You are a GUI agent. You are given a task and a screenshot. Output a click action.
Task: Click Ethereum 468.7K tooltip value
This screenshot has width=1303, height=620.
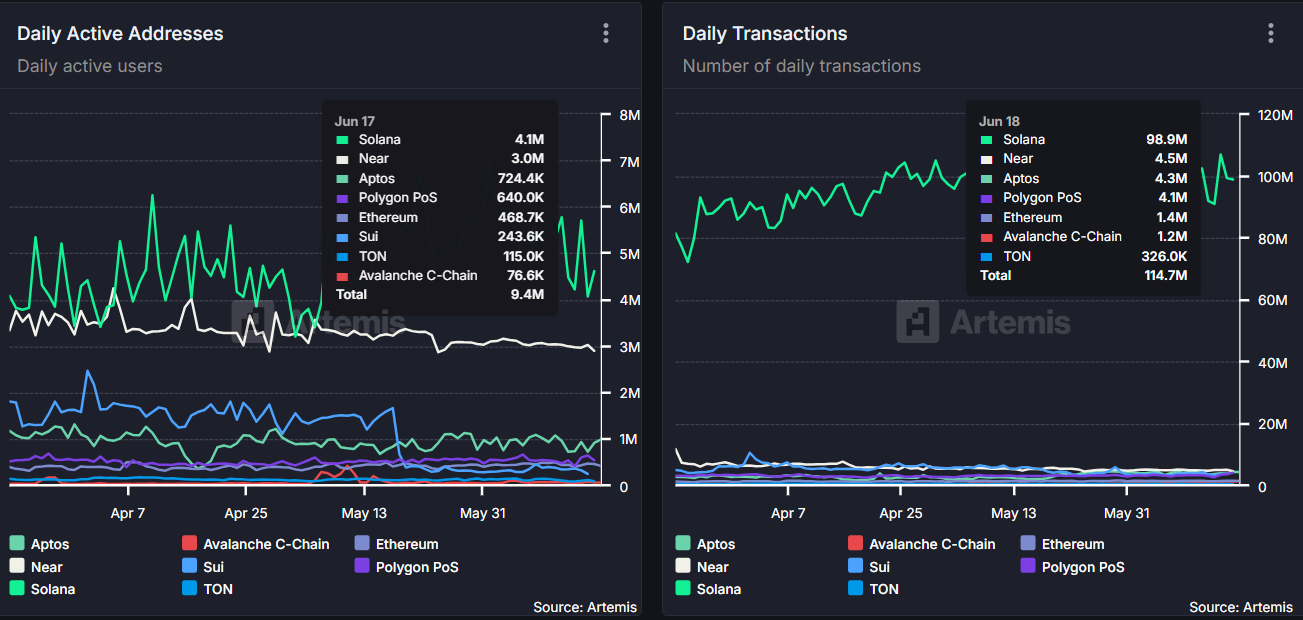[x=521, y=217]
